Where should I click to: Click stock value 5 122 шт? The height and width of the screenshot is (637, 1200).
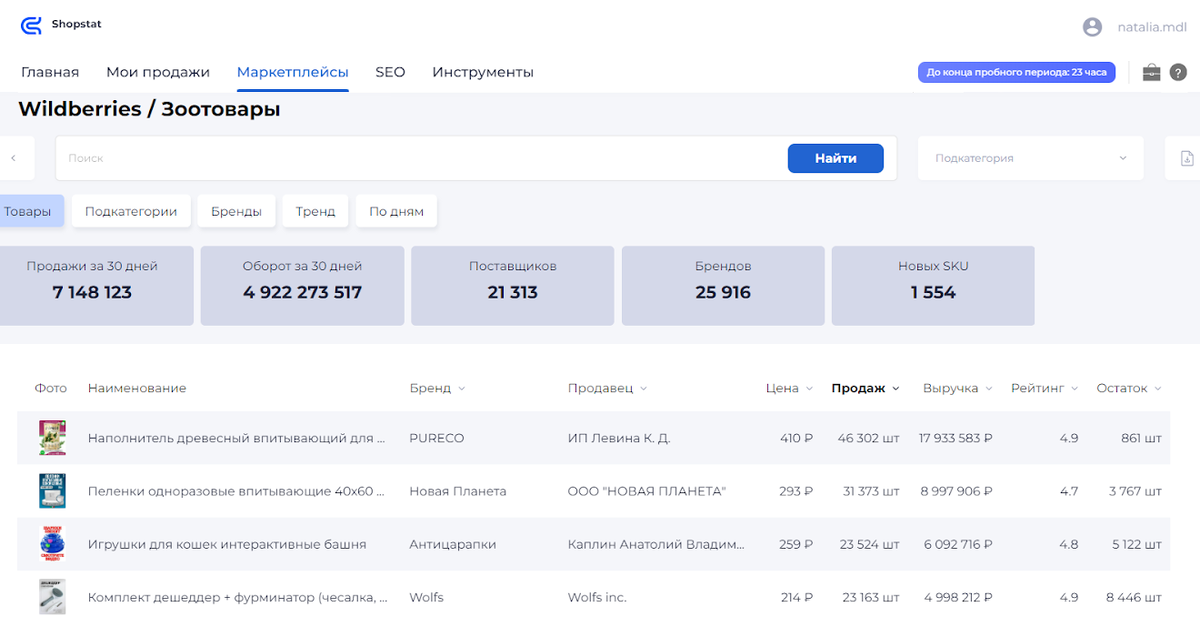(x=1135, y=544)
